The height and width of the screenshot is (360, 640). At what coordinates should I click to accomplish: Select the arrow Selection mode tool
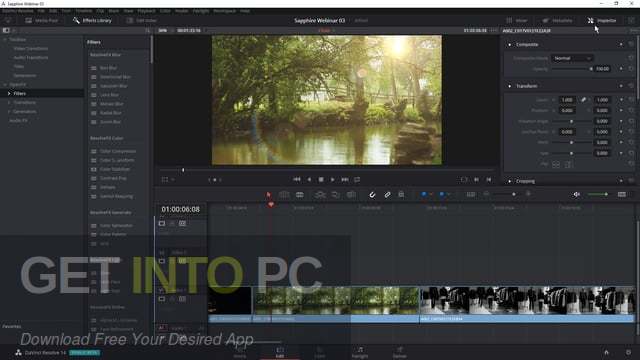click(x=269, y=195)
